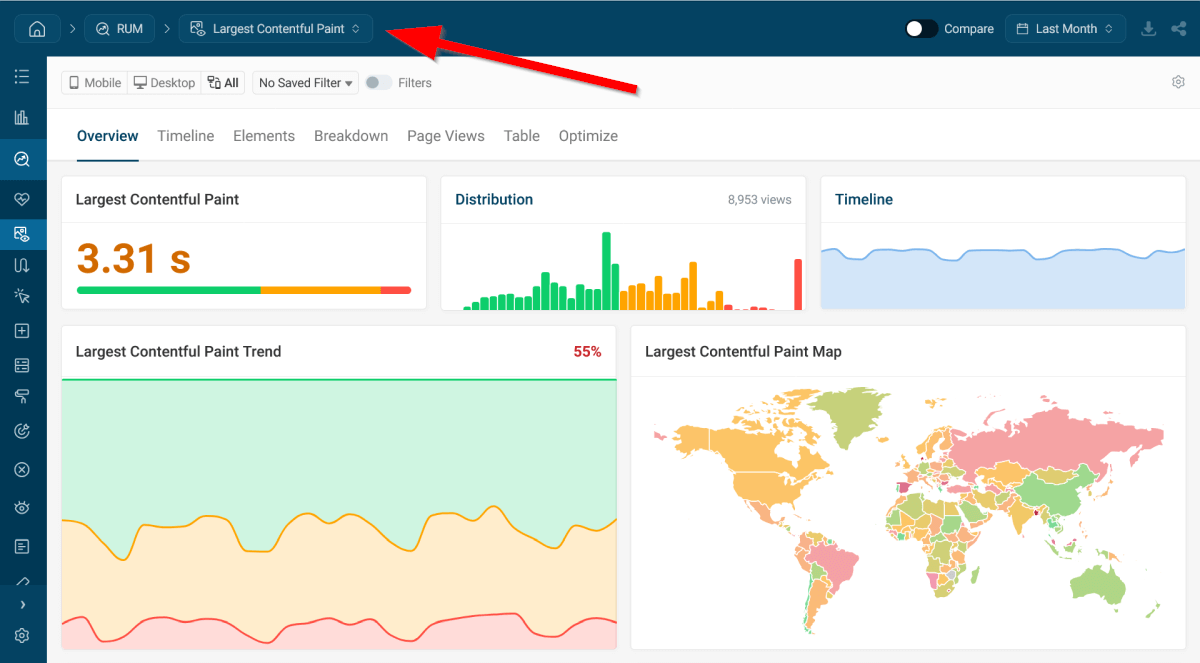Expand the No Saved Filter dropdown

(304, 82)
